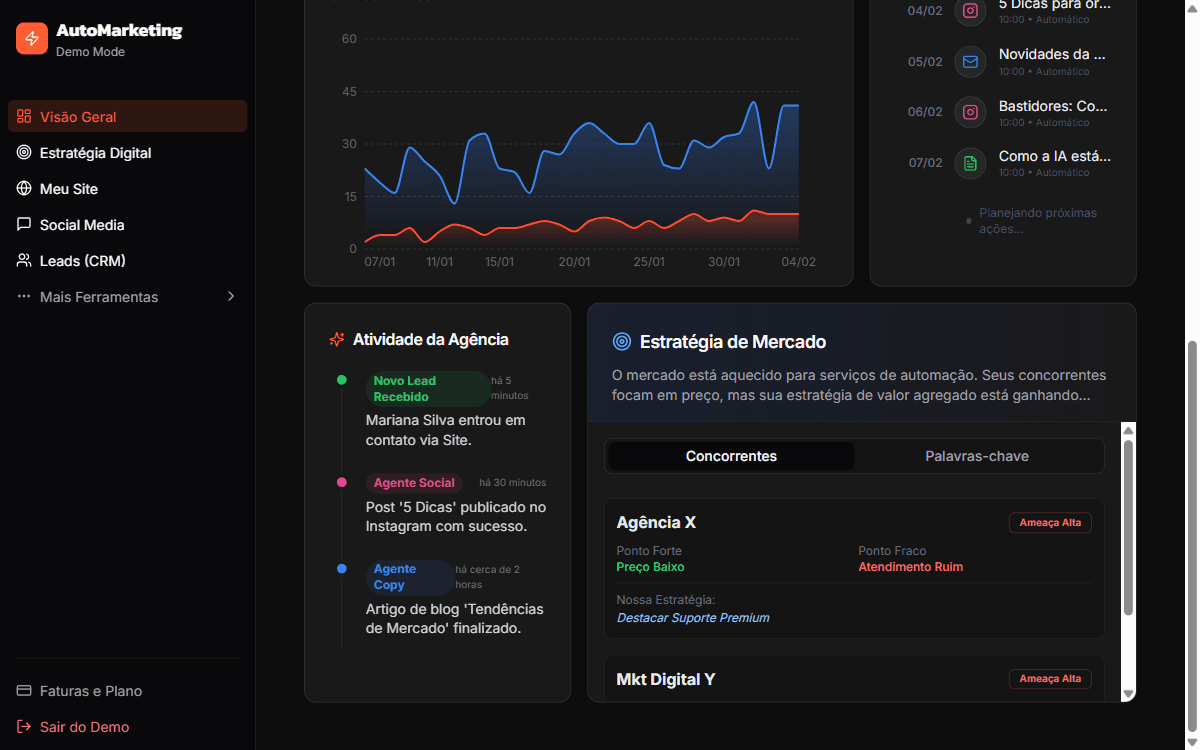Click the Ameaça Alta badge on Agência X

click(x=1050, y=522)
